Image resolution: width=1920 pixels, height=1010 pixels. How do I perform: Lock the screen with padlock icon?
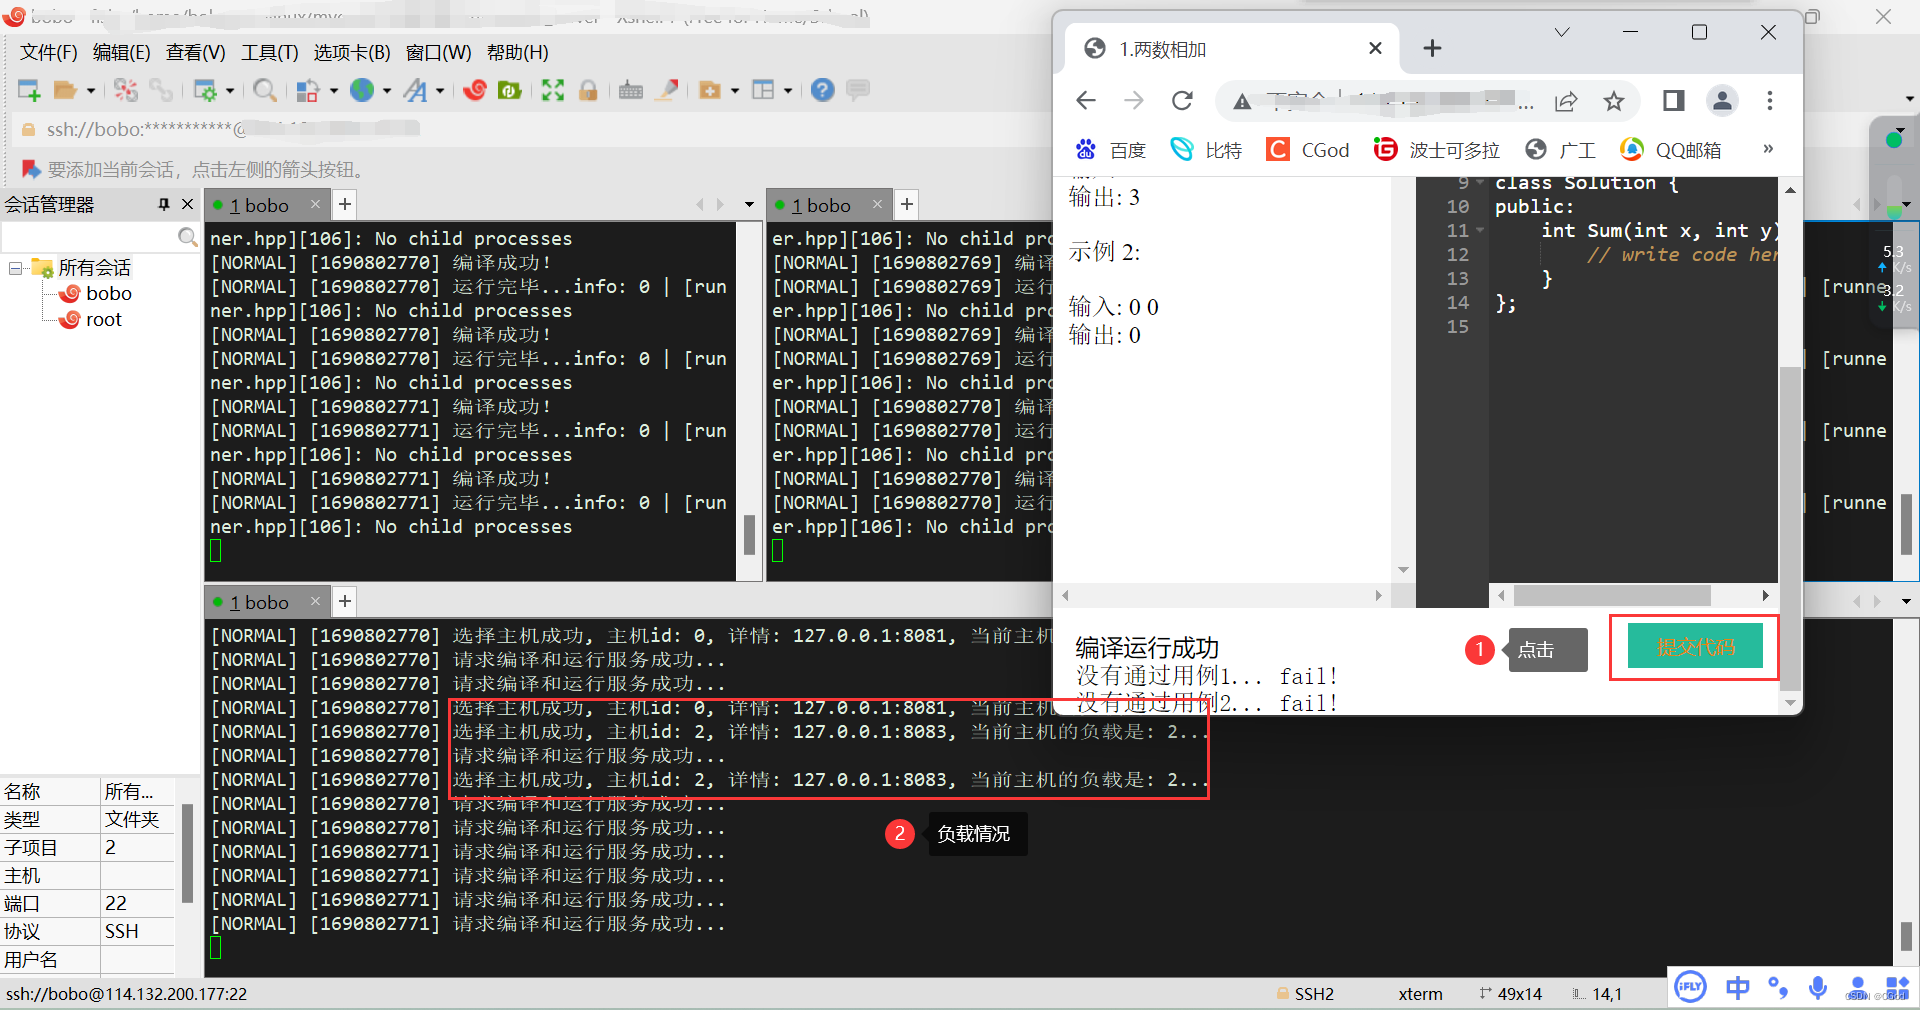(588, 90)
